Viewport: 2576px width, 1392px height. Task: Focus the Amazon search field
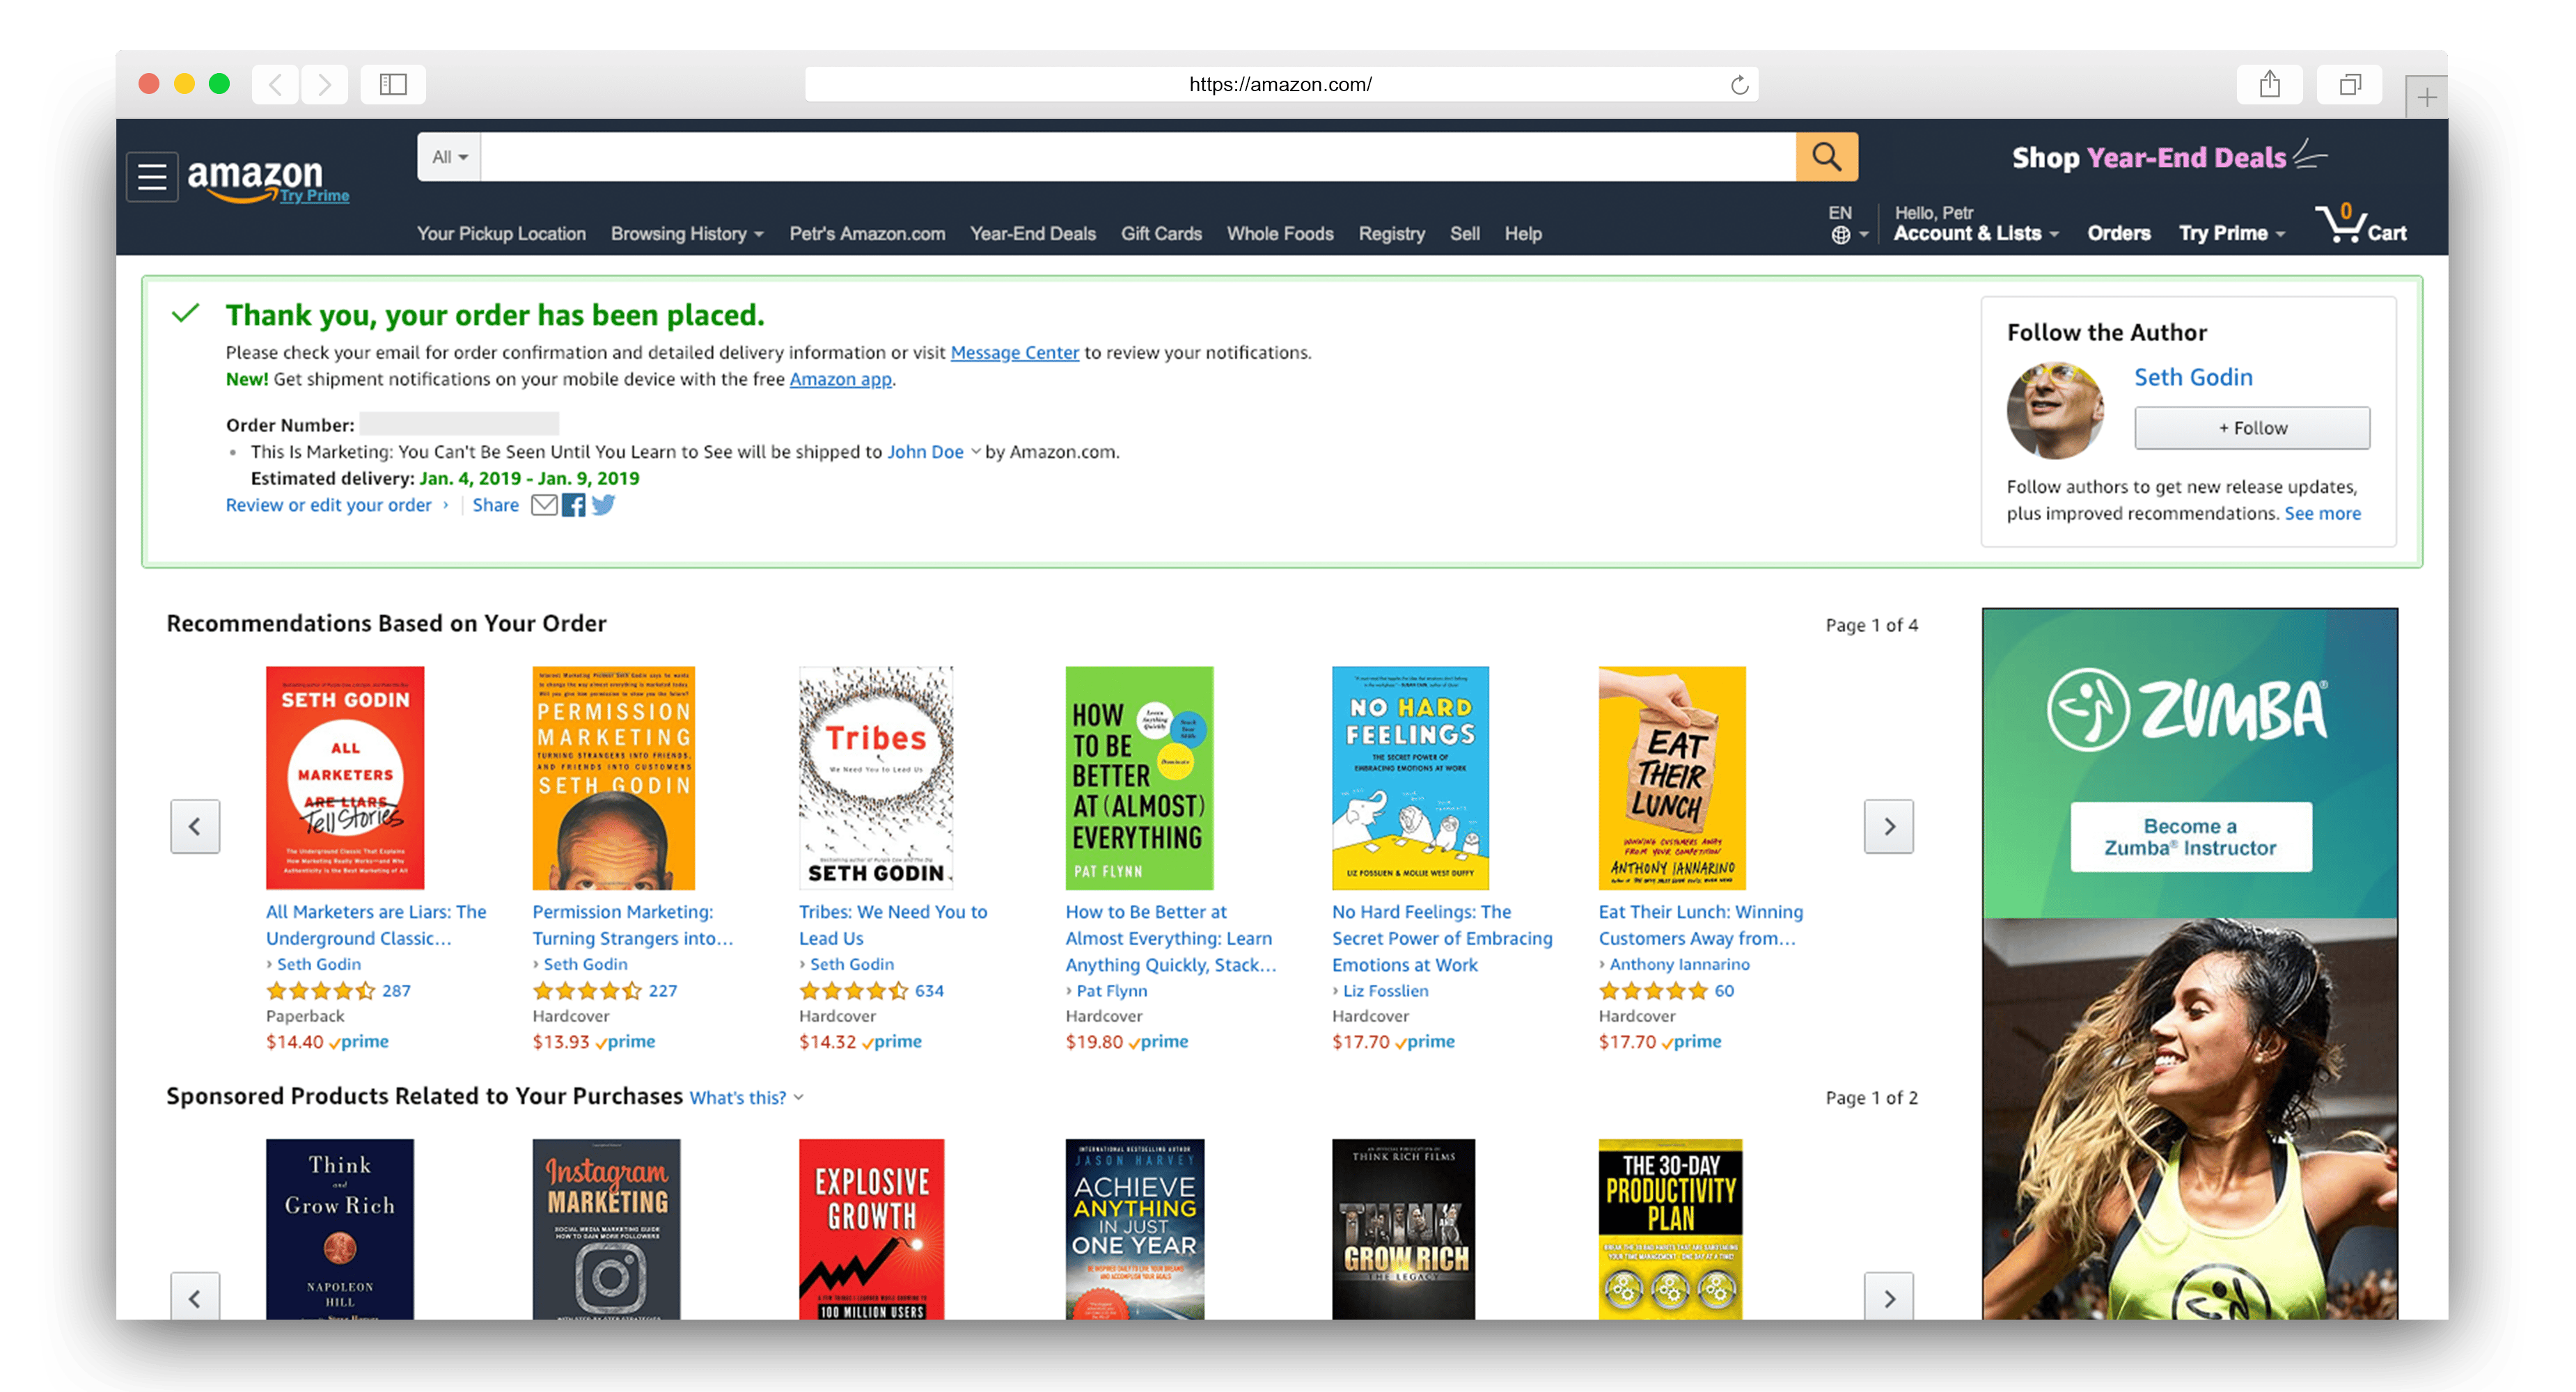(1138, 157)
